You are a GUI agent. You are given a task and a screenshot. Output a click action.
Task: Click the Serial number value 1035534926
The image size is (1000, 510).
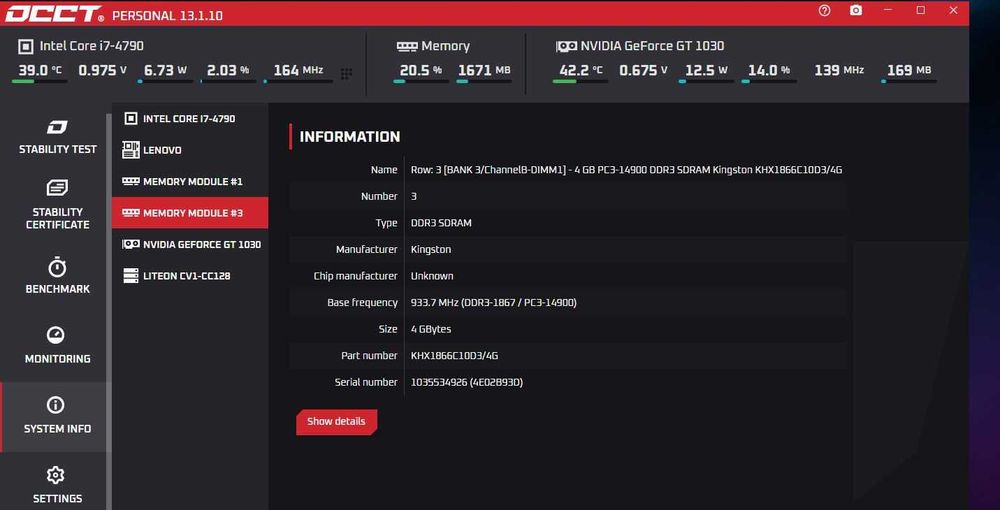coord(467,382)
